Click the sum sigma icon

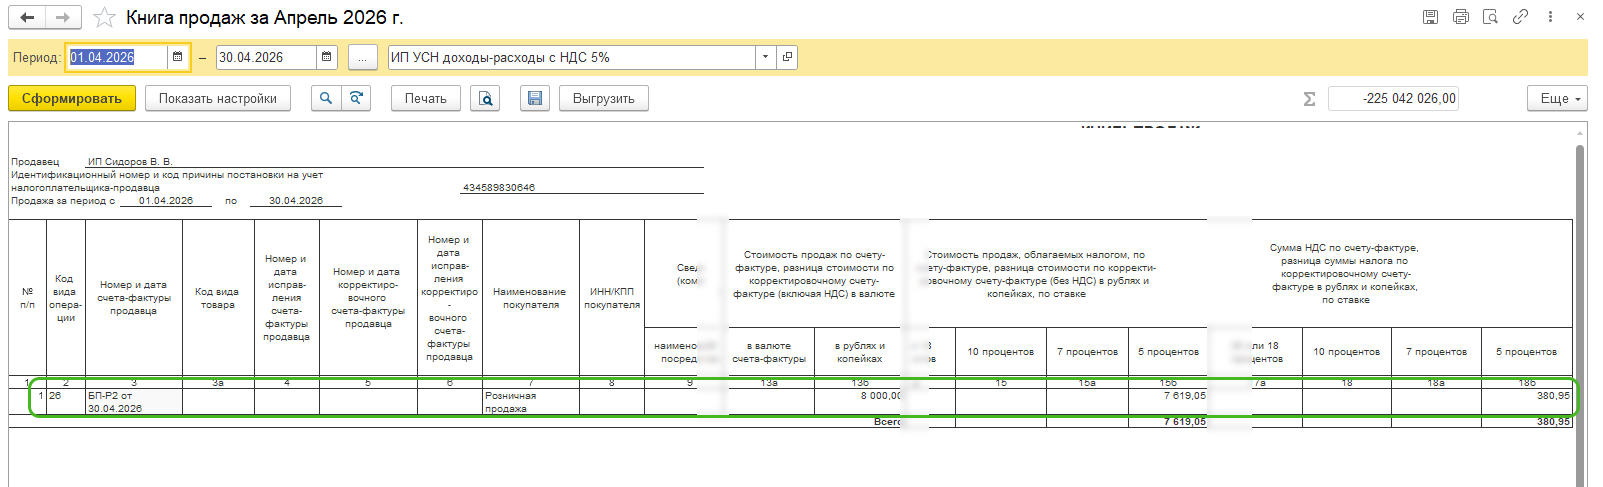point(1309,98)
